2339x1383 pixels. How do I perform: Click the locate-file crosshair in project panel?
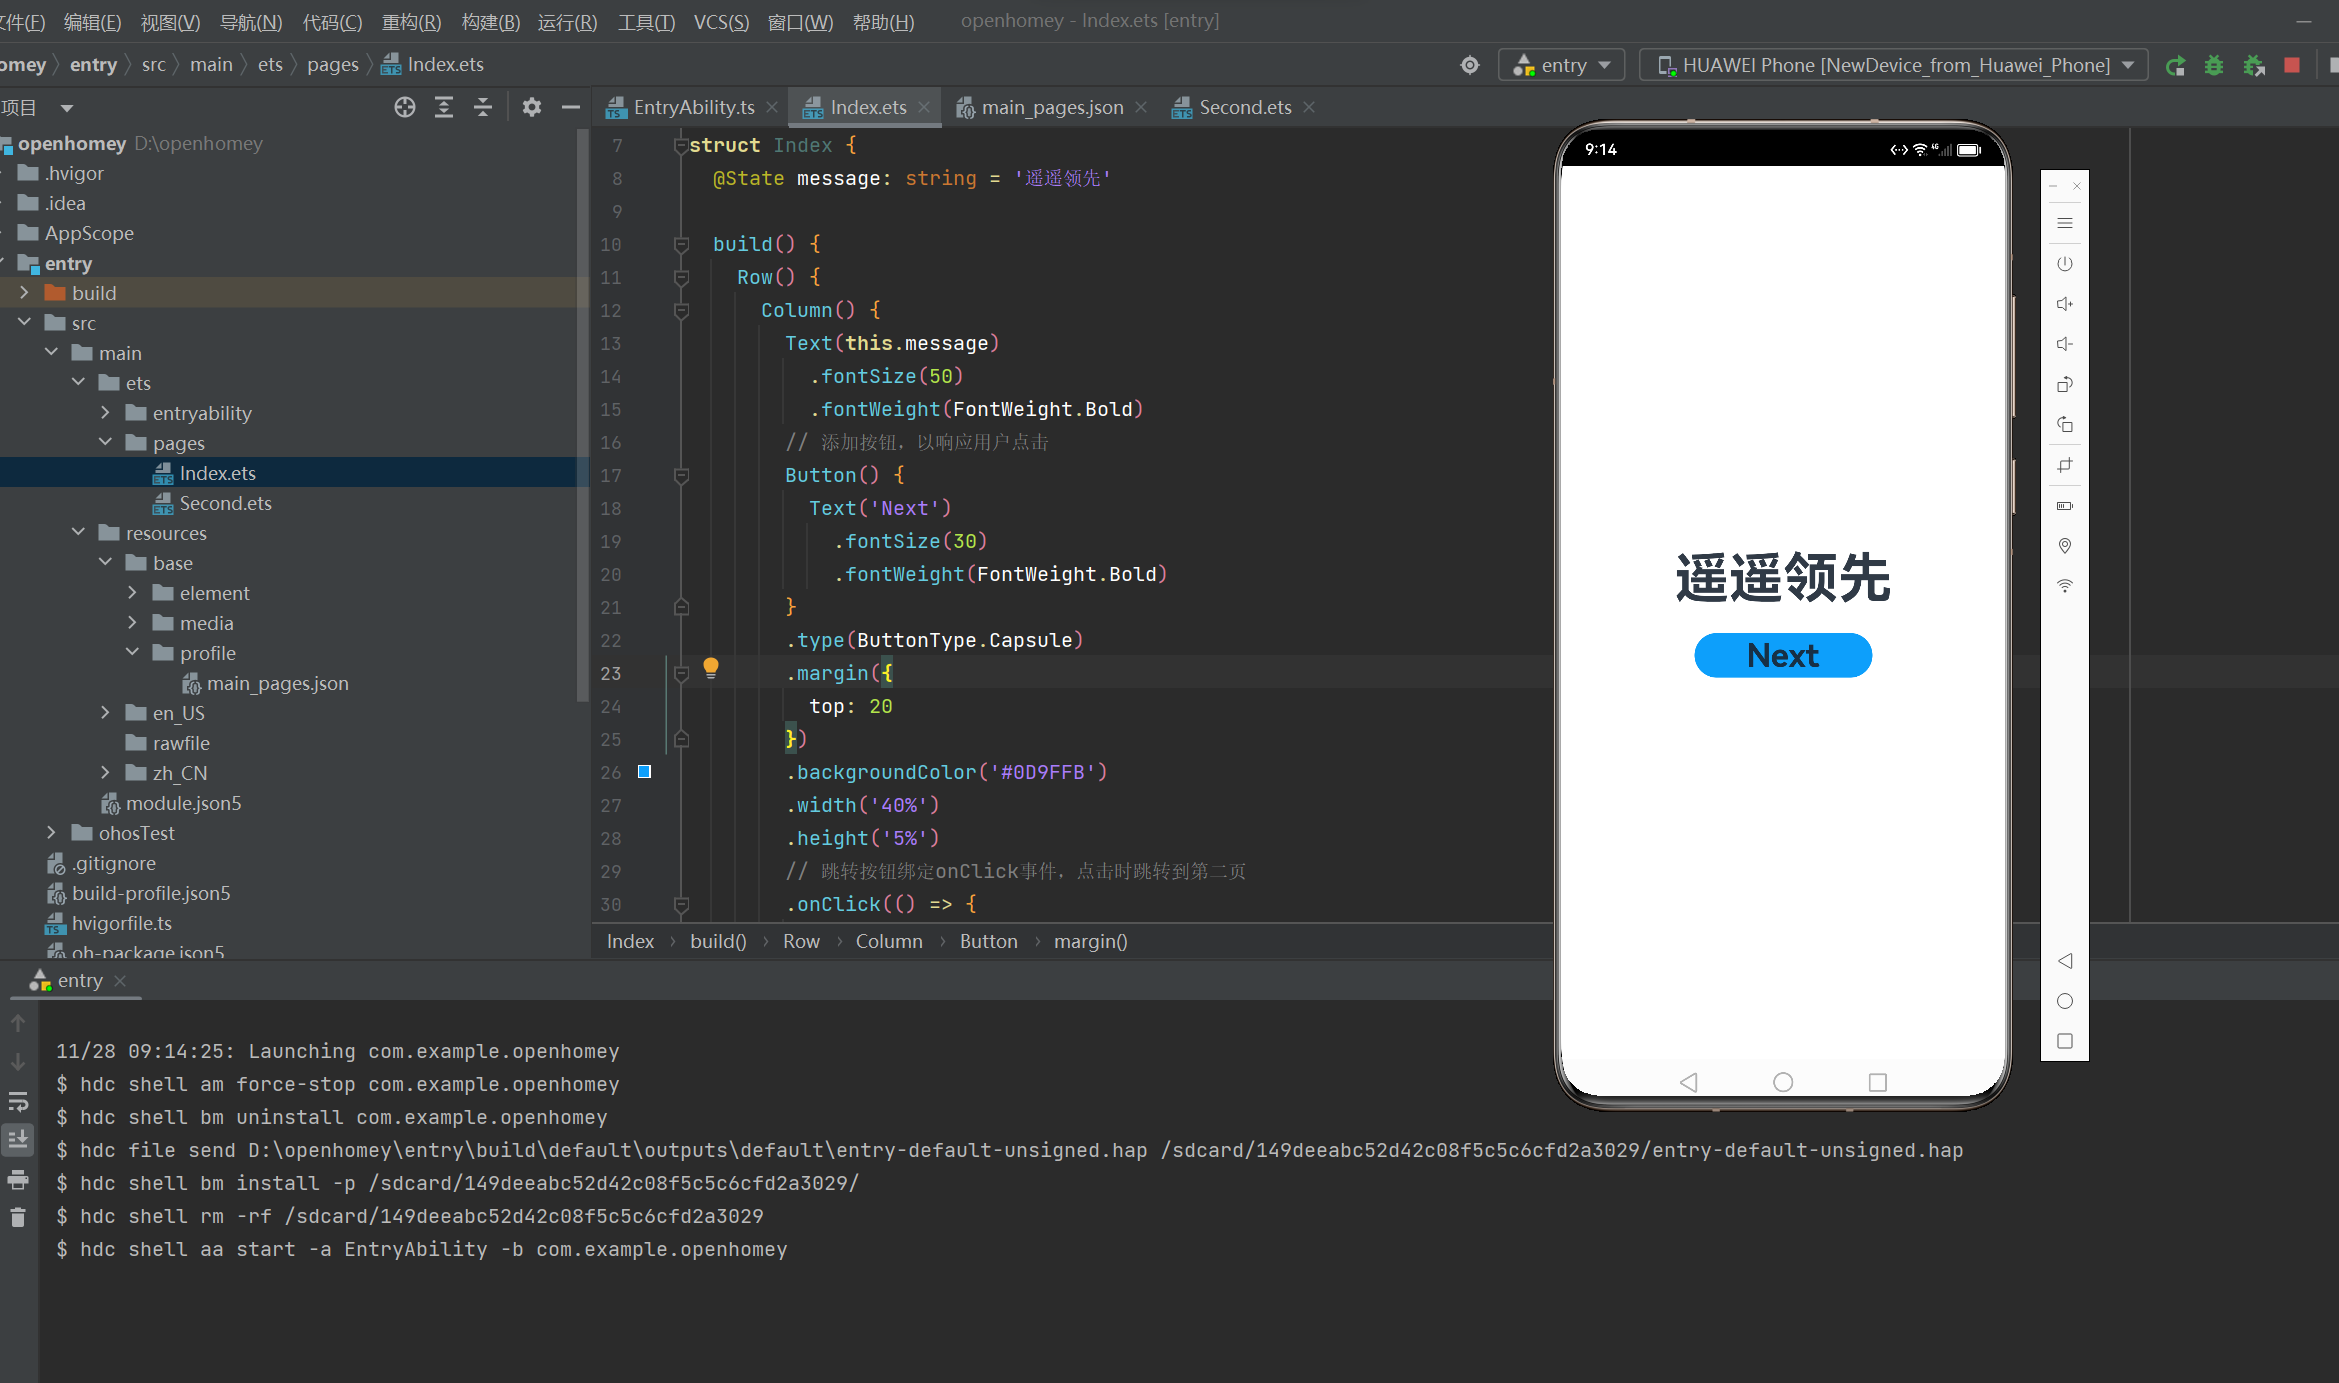tap(404, 108)
